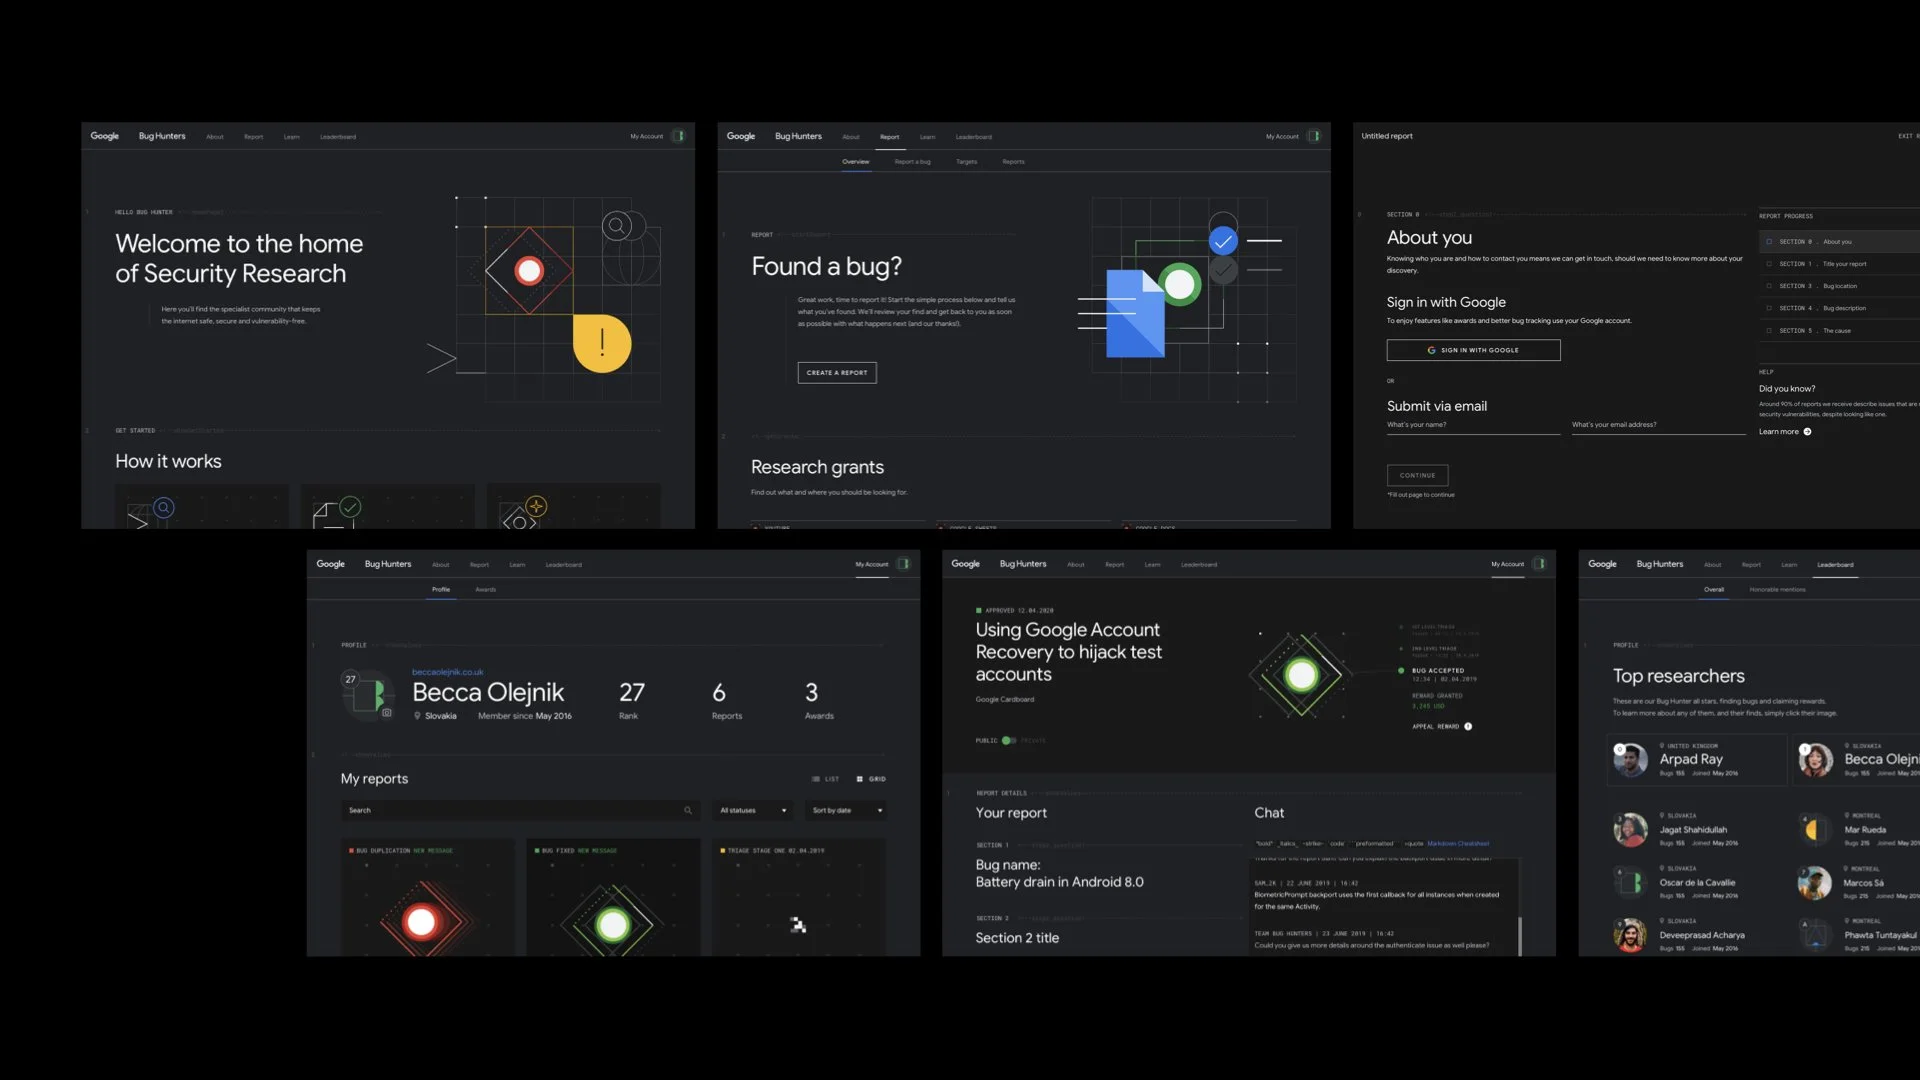
Task: Open the account avatar icon on the Found a bug screen
Action: pyautogui.click(x=1314, y=136)
